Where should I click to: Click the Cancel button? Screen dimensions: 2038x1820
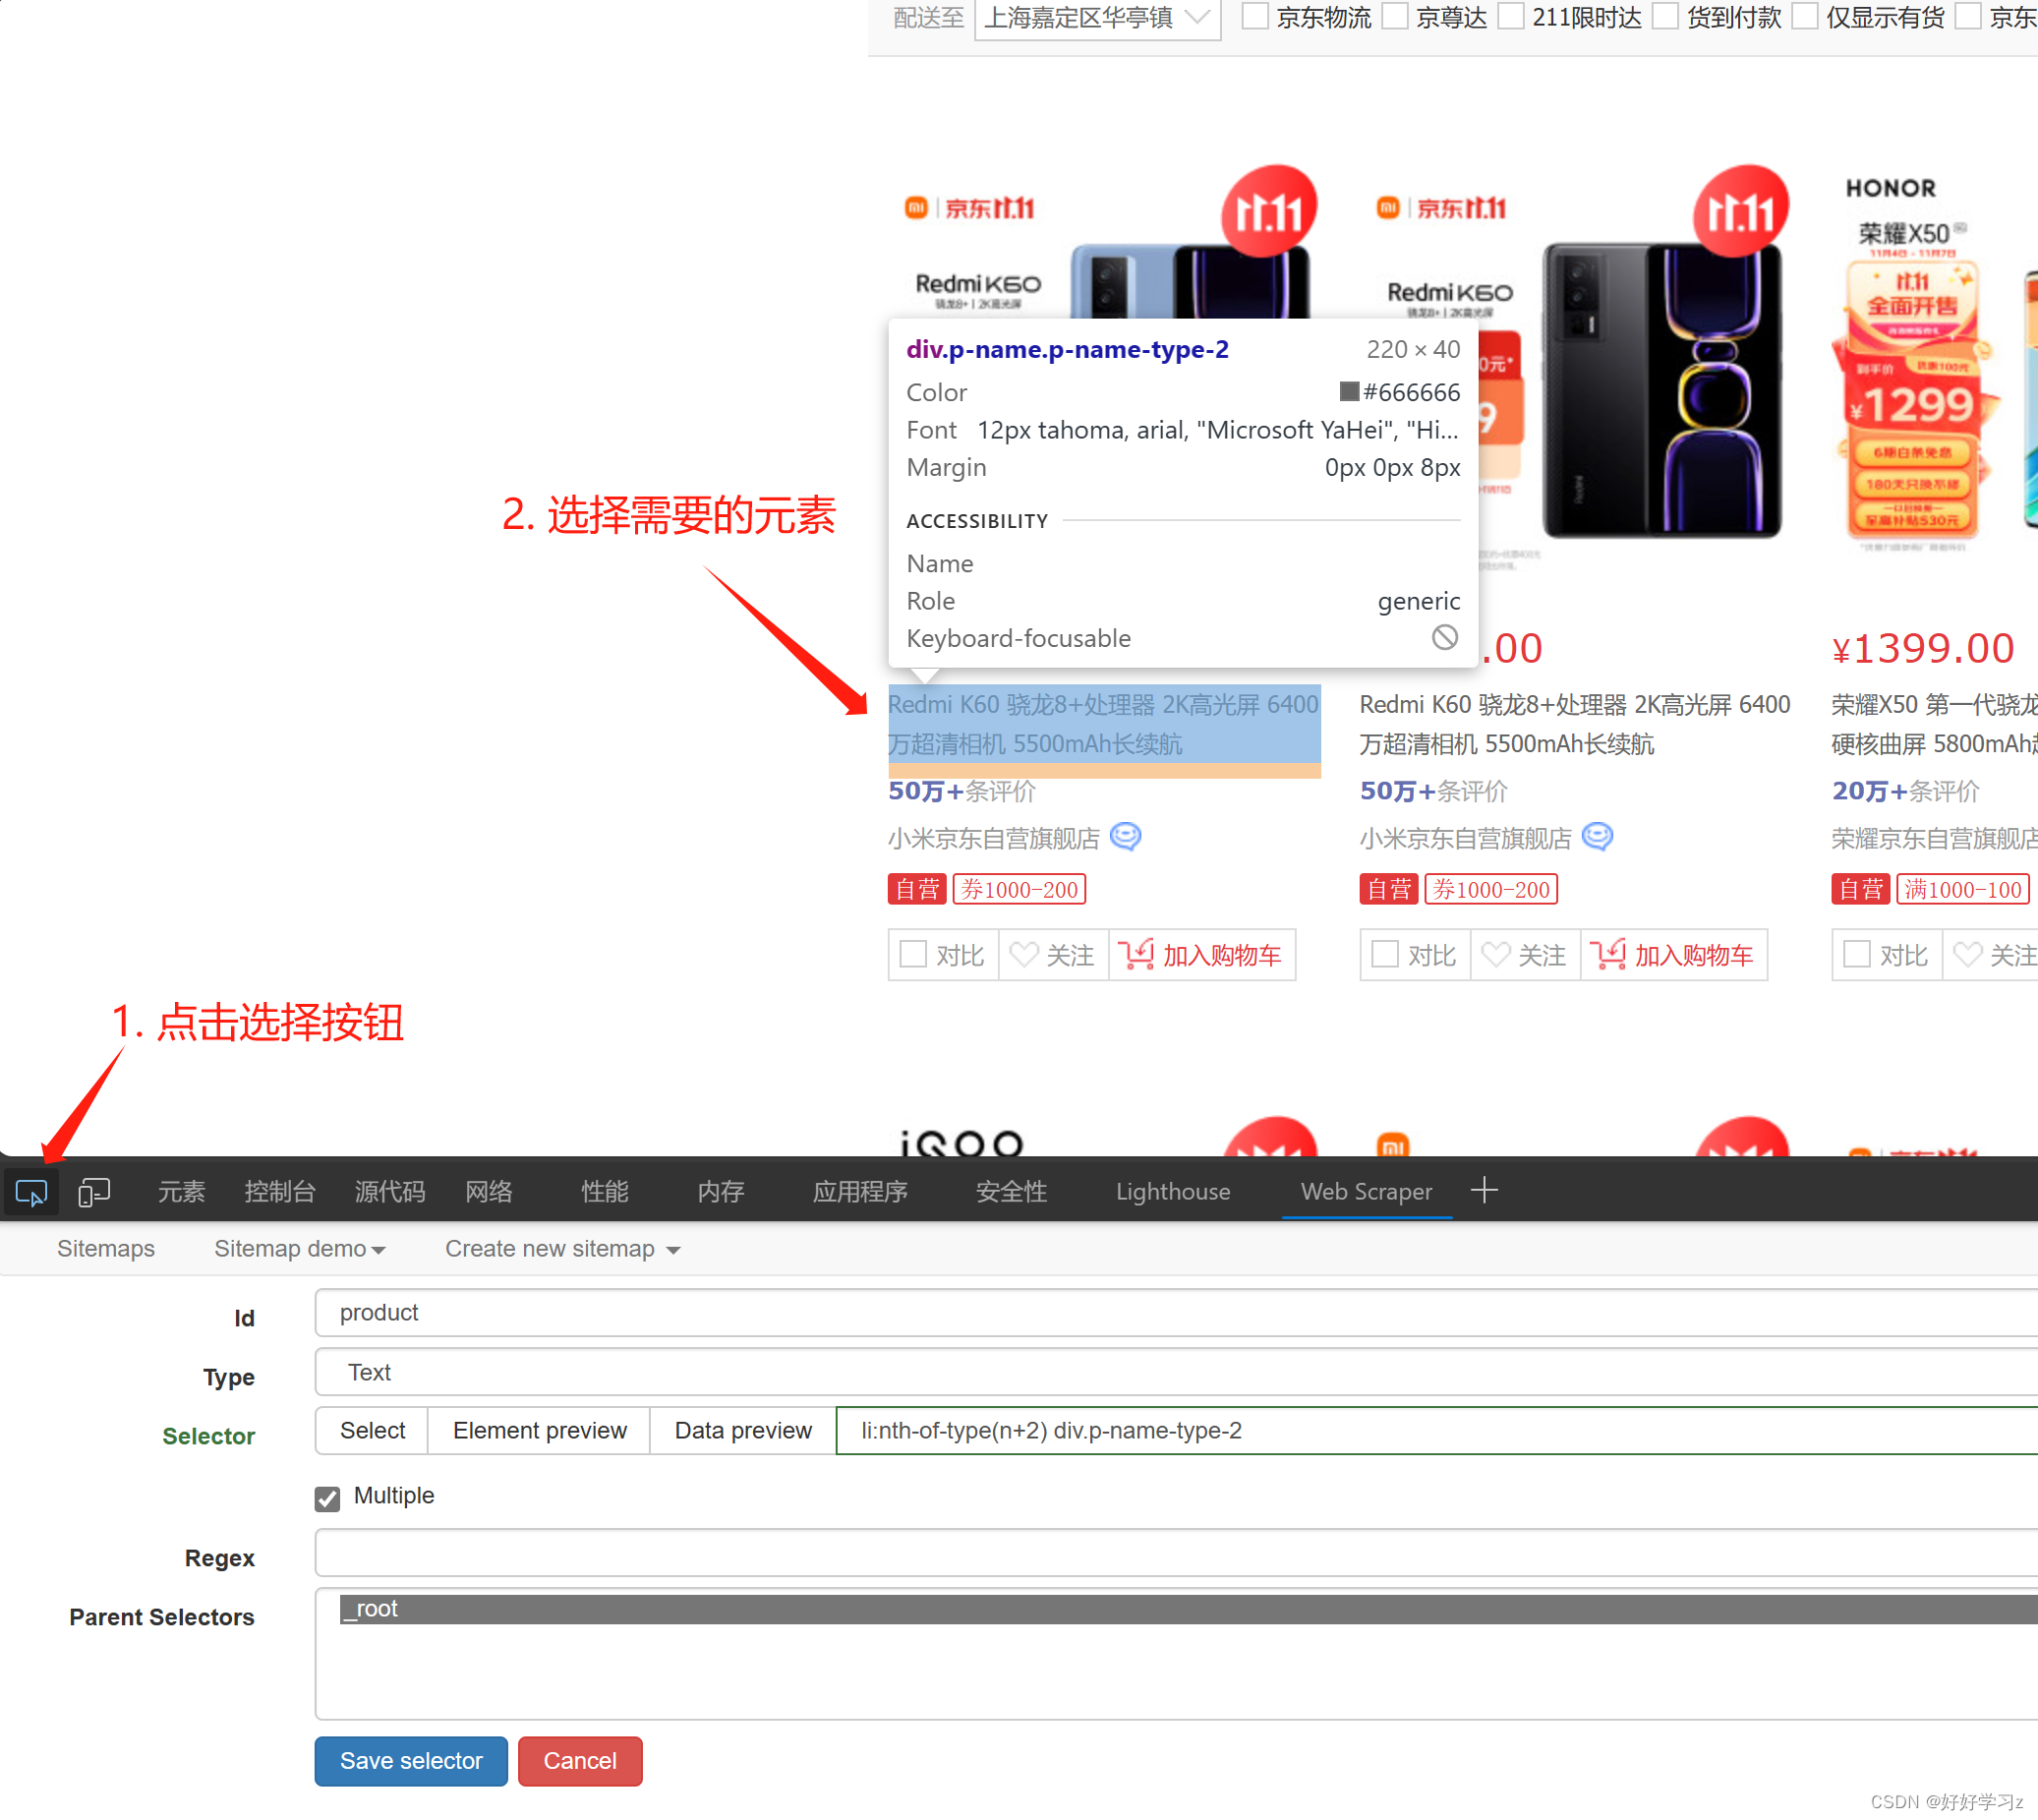coord(580,1760)
